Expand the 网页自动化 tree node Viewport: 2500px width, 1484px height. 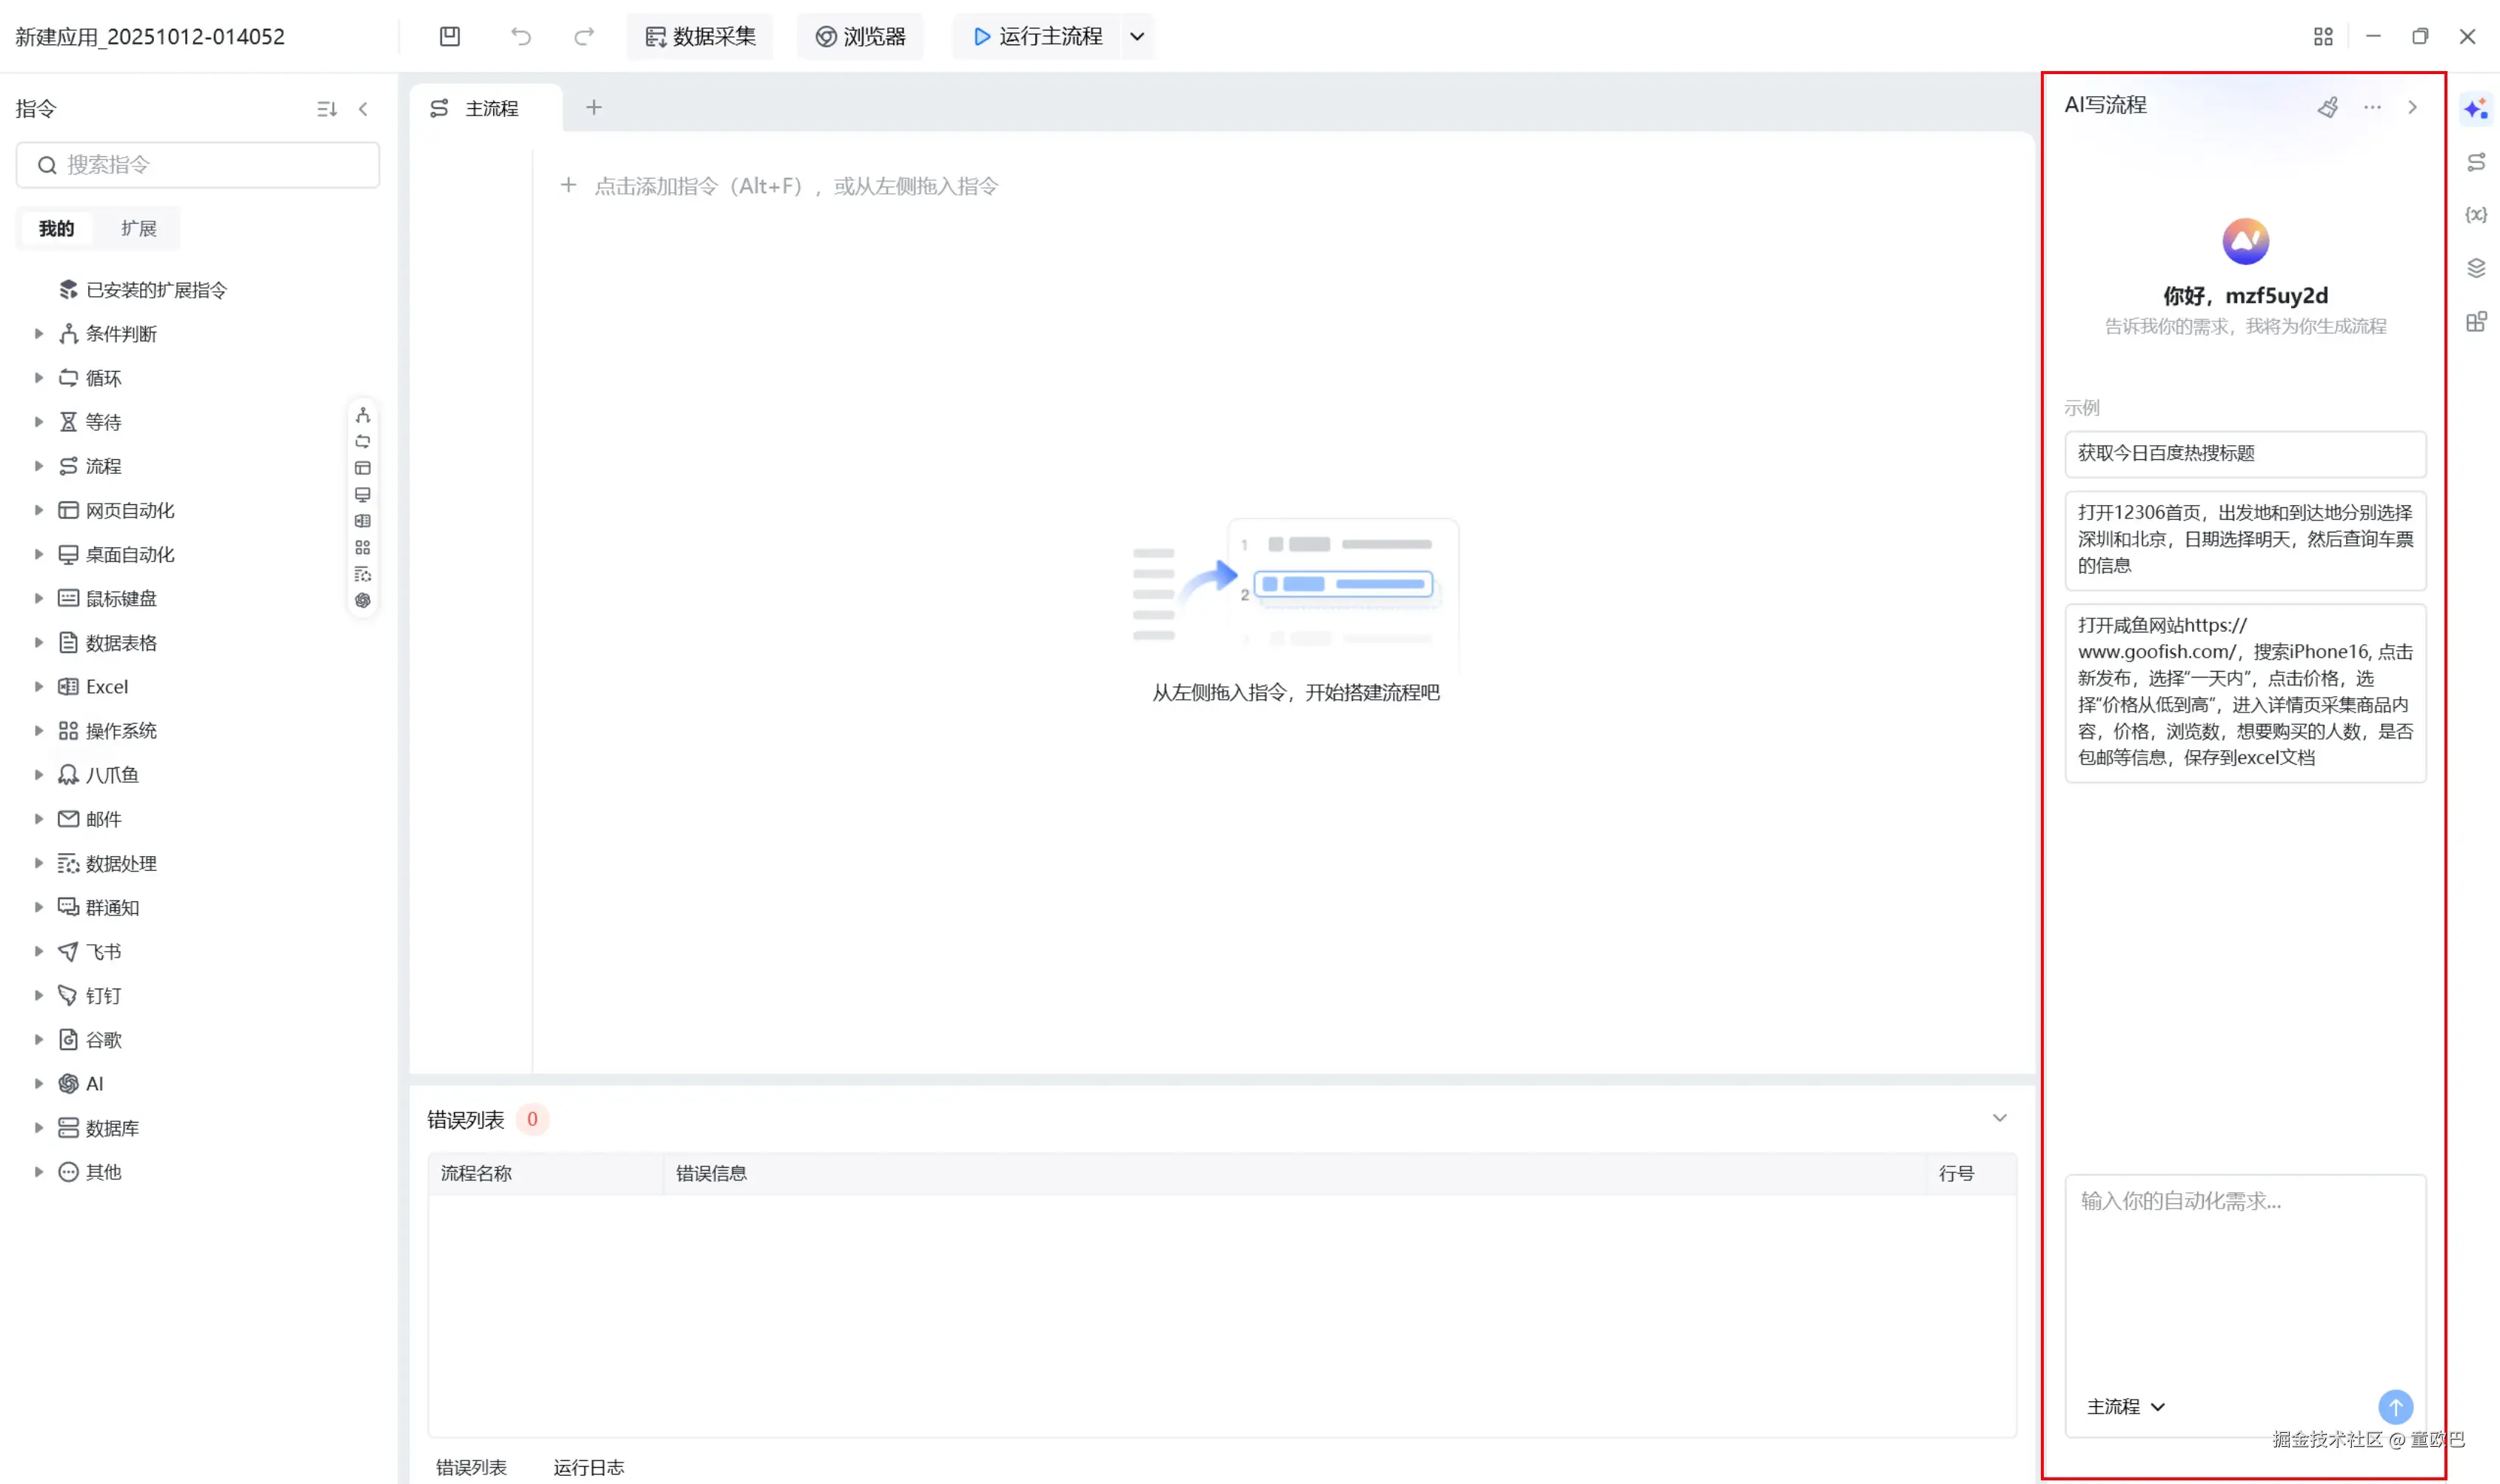(38, 510)
